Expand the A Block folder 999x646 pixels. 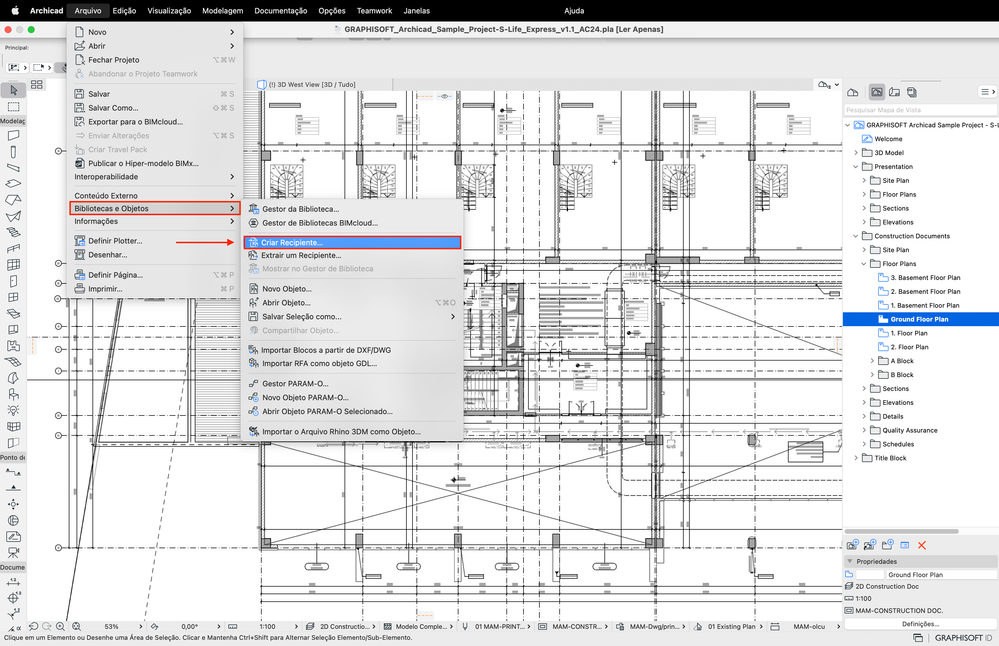coord(872,361)
